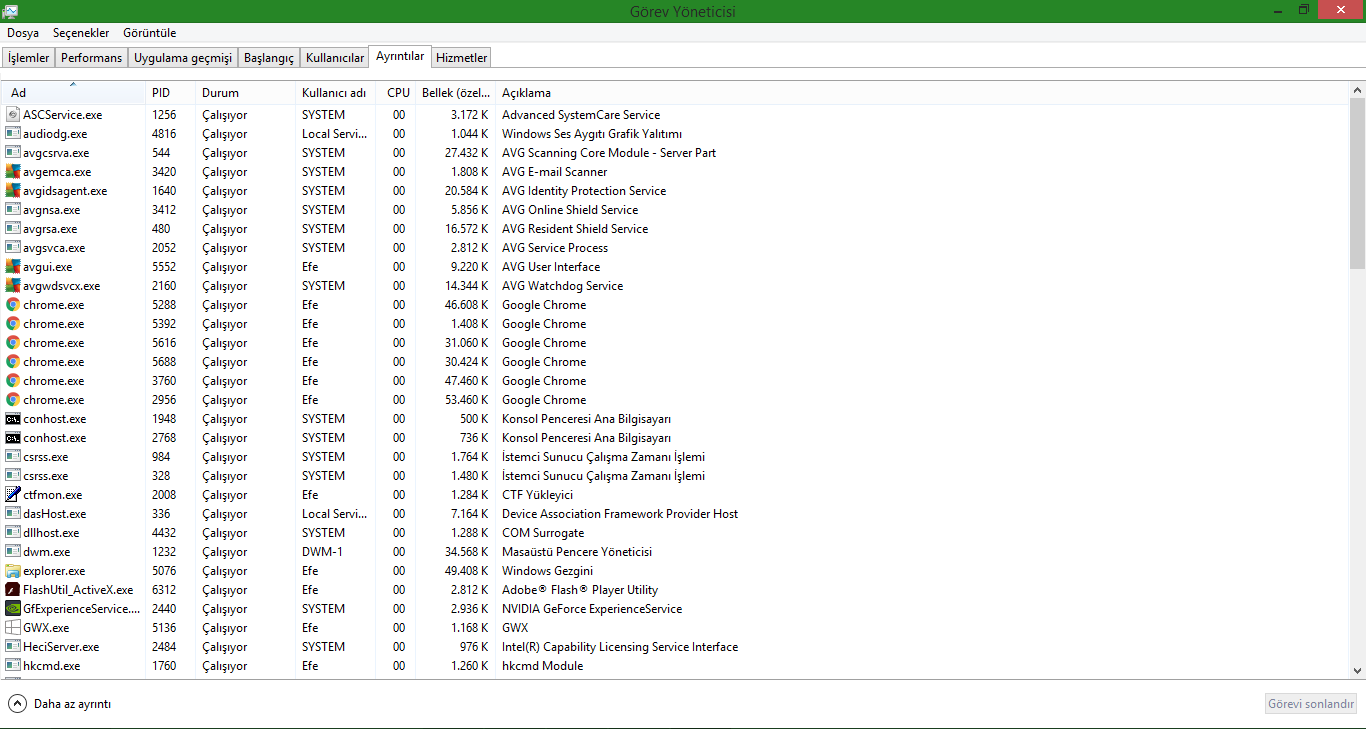
Task: Click the vertical scrollbar thumb
Action: (x=1357, y=184)
